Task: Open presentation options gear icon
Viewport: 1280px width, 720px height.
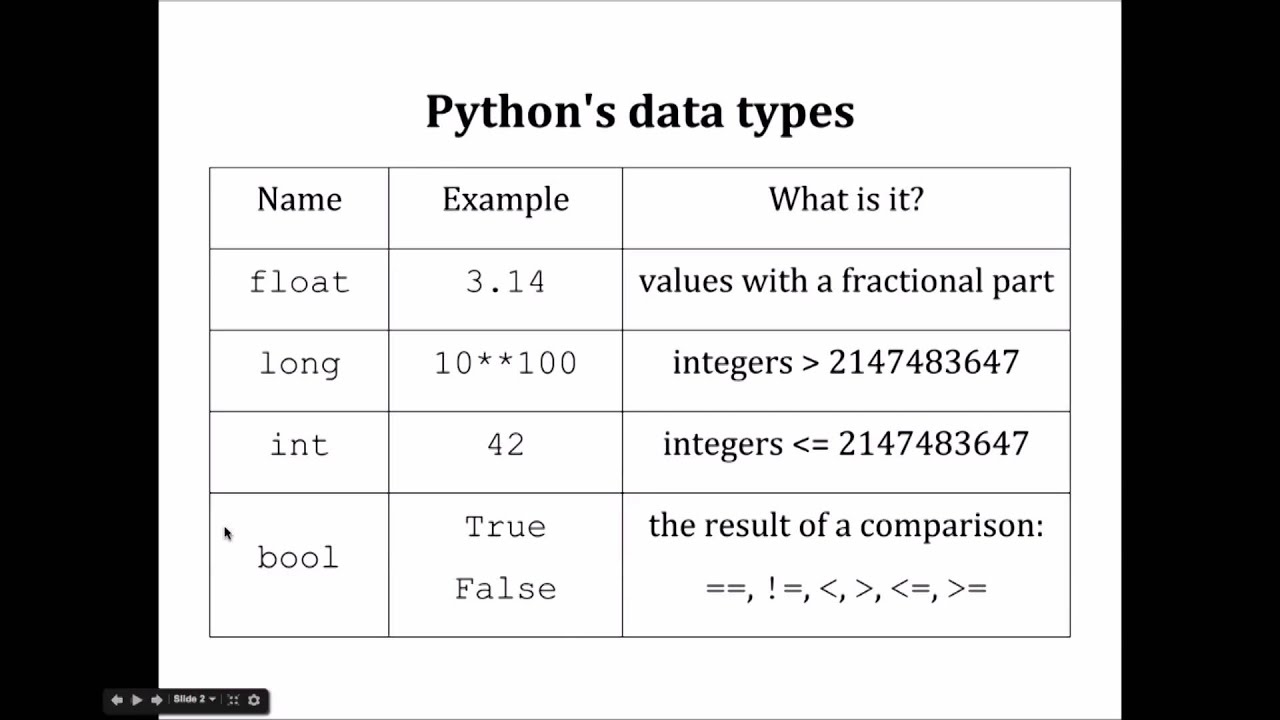Action: (254, 700)
